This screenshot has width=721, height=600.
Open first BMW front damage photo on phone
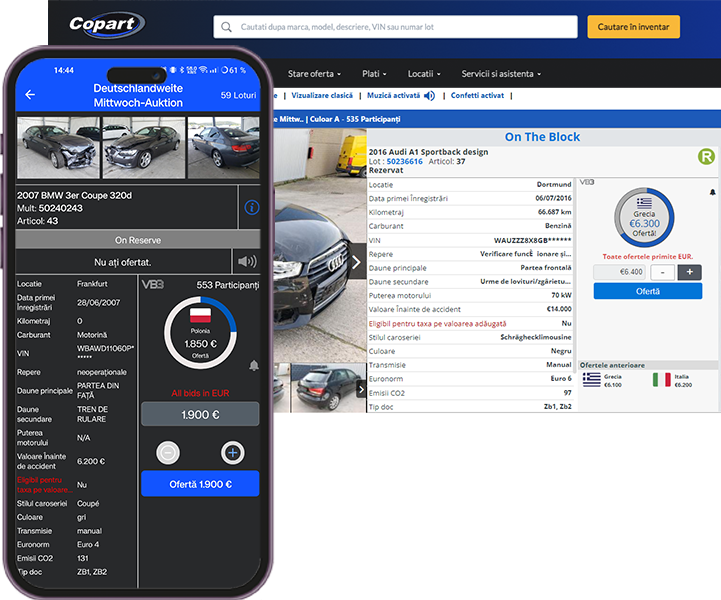58,147
